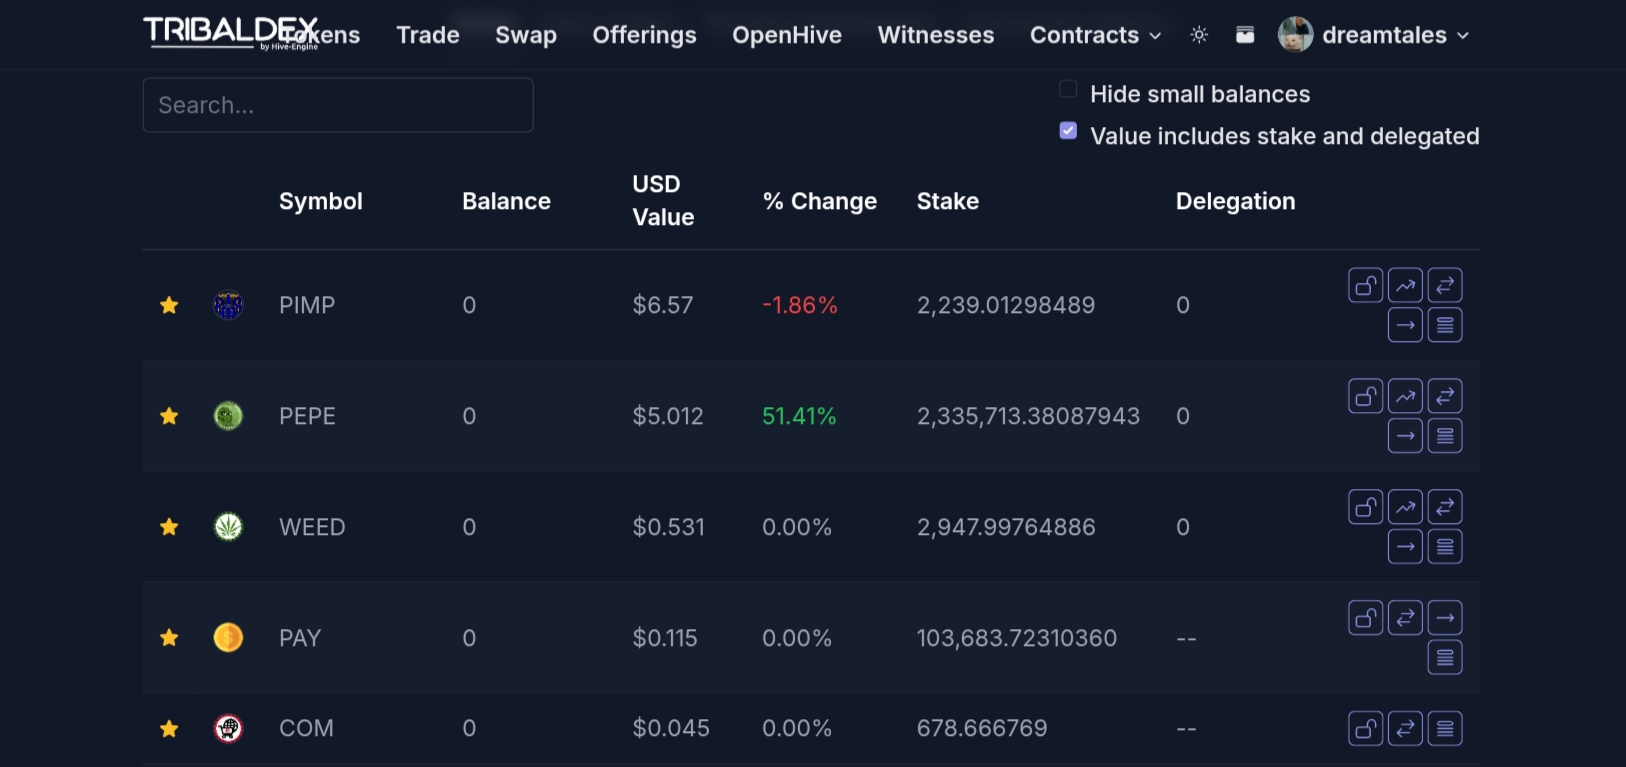Click the unlock stake icon in COM row
This screenshot has width=1626, height=767.
point(1365,729)
